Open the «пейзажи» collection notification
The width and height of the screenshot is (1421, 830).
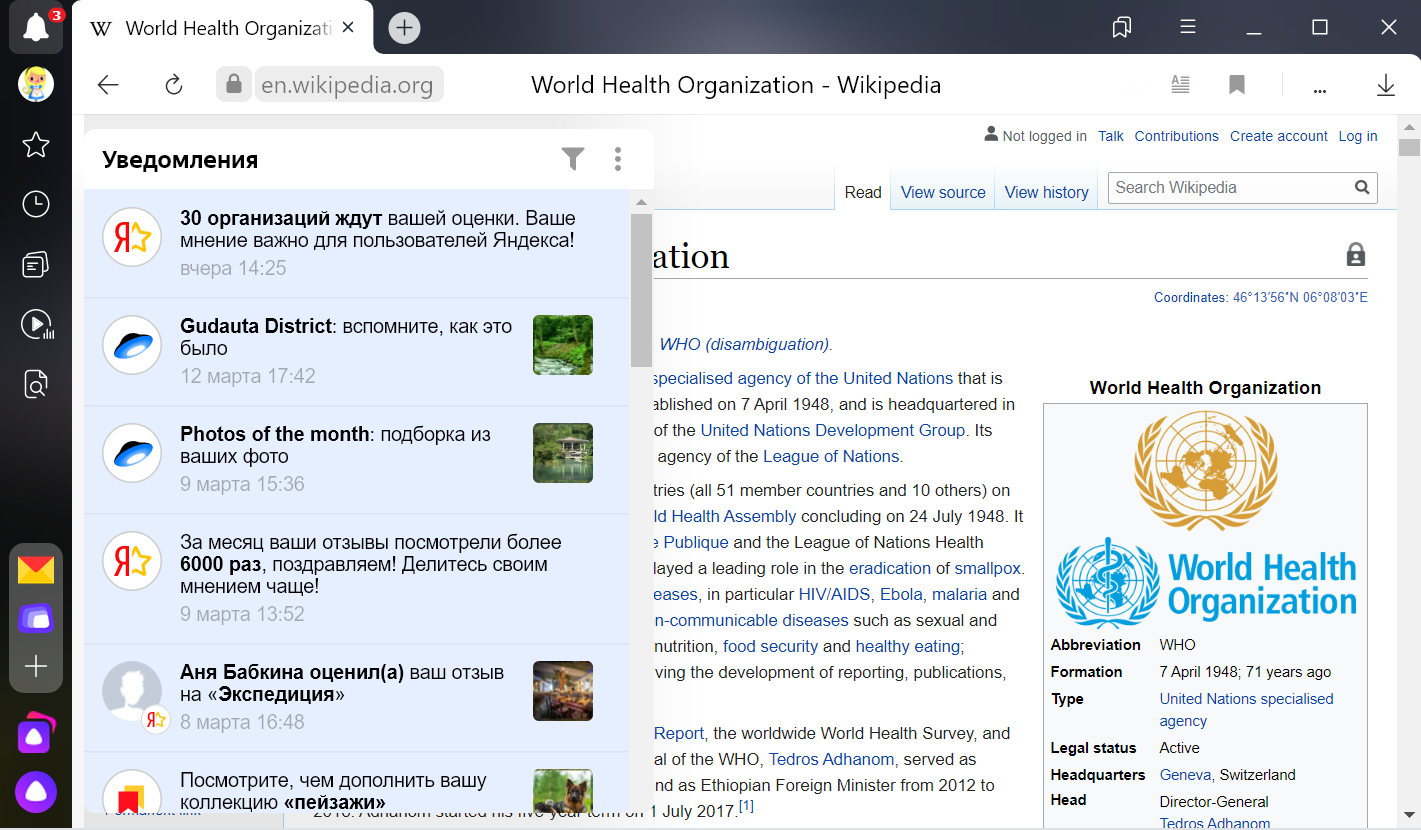click(357, 783)
